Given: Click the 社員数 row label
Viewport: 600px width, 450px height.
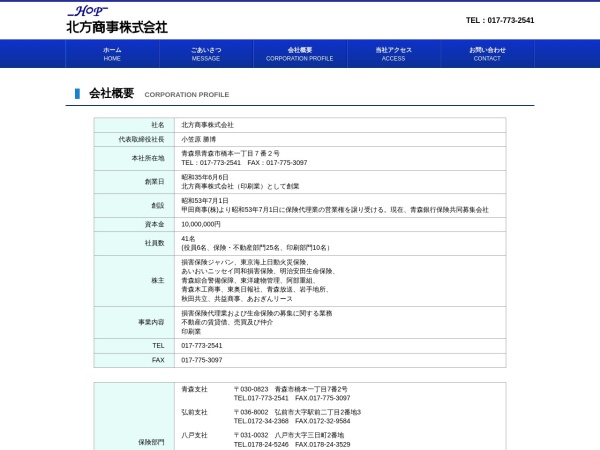Looking at the screenshot, I should [x=155, y=243].
